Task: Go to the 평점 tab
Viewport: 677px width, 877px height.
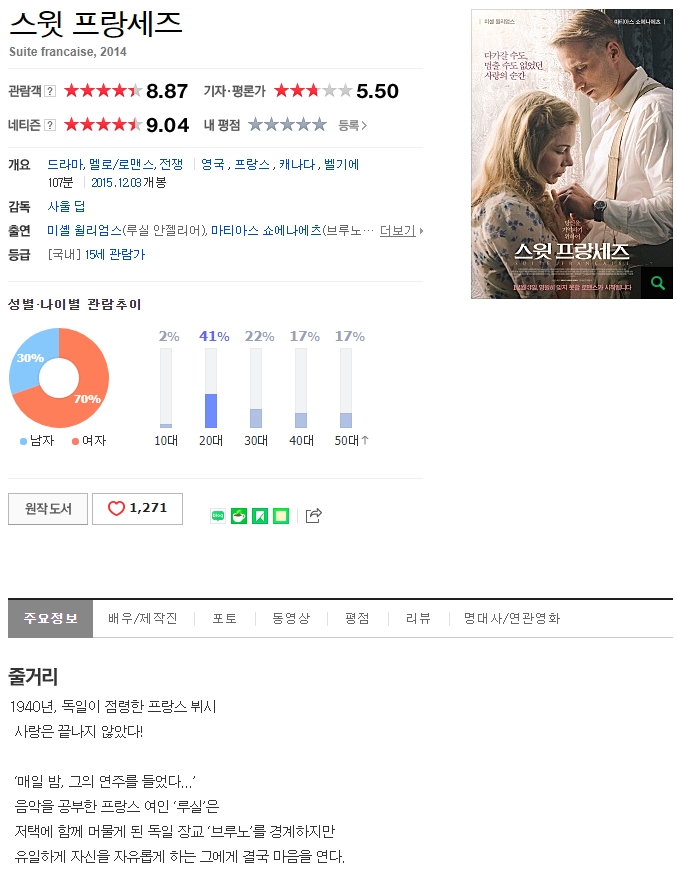Action: click(x=358, y=618)
